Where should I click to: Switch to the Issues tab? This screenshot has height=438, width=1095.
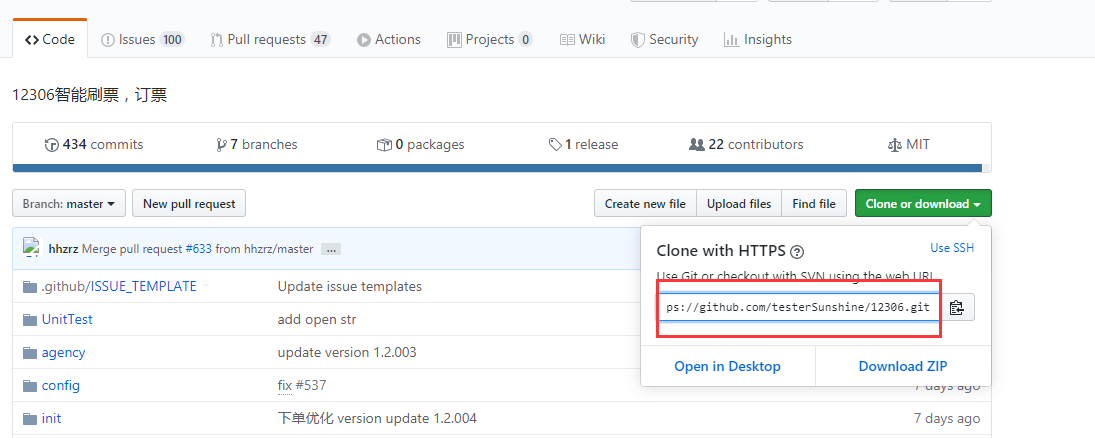tap(142, 39)
